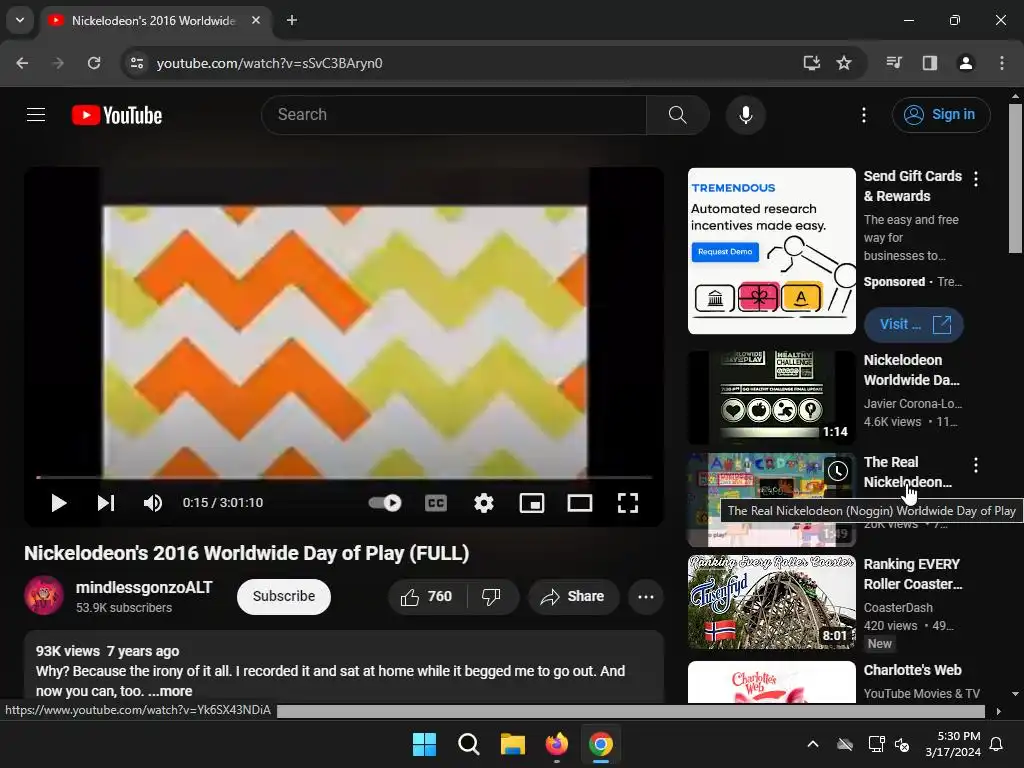
Task: Go to the YouTube home logo
Action: [x=117, y=115]
